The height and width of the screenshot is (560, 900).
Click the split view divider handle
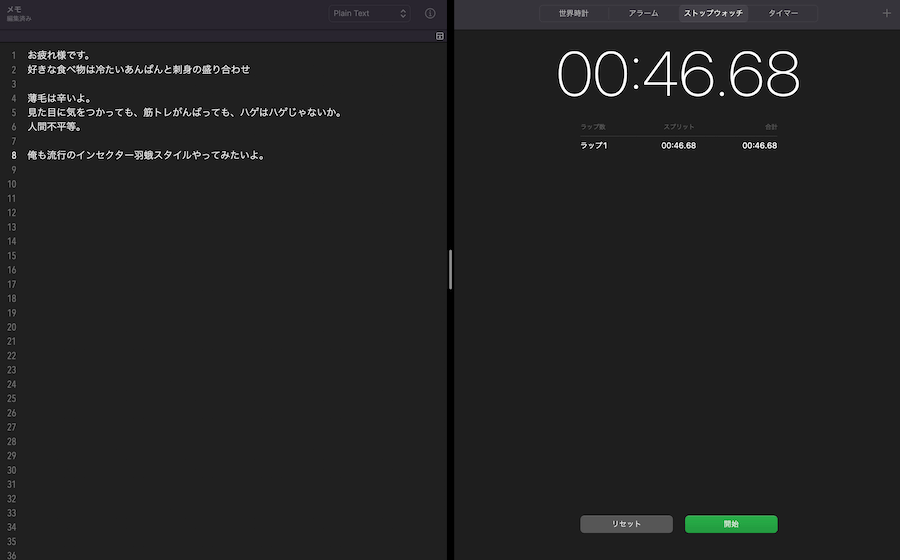pyautogui.click(x=451, y=270)
